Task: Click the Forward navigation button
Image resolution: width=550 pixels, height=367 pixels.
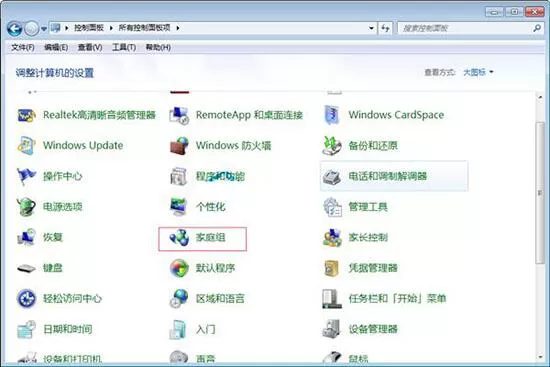Action: point(32,29)
